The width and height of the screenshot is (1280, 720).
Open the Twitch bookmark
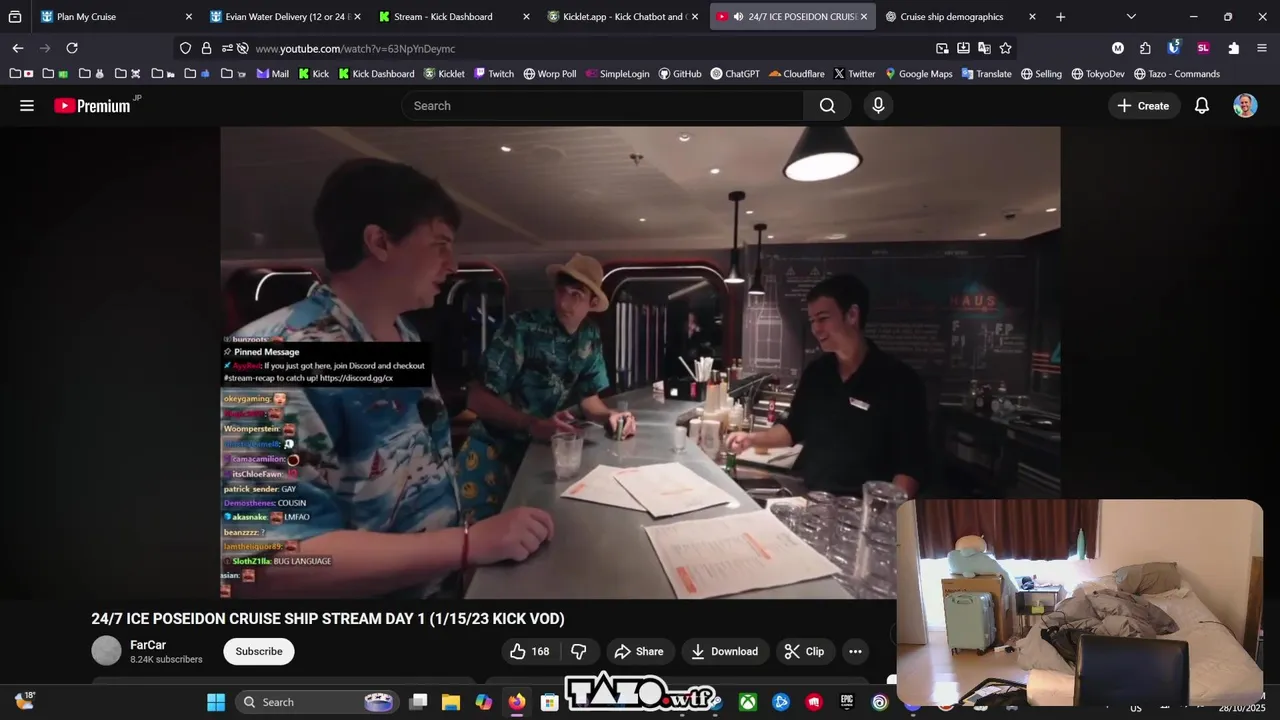[494, 73]
